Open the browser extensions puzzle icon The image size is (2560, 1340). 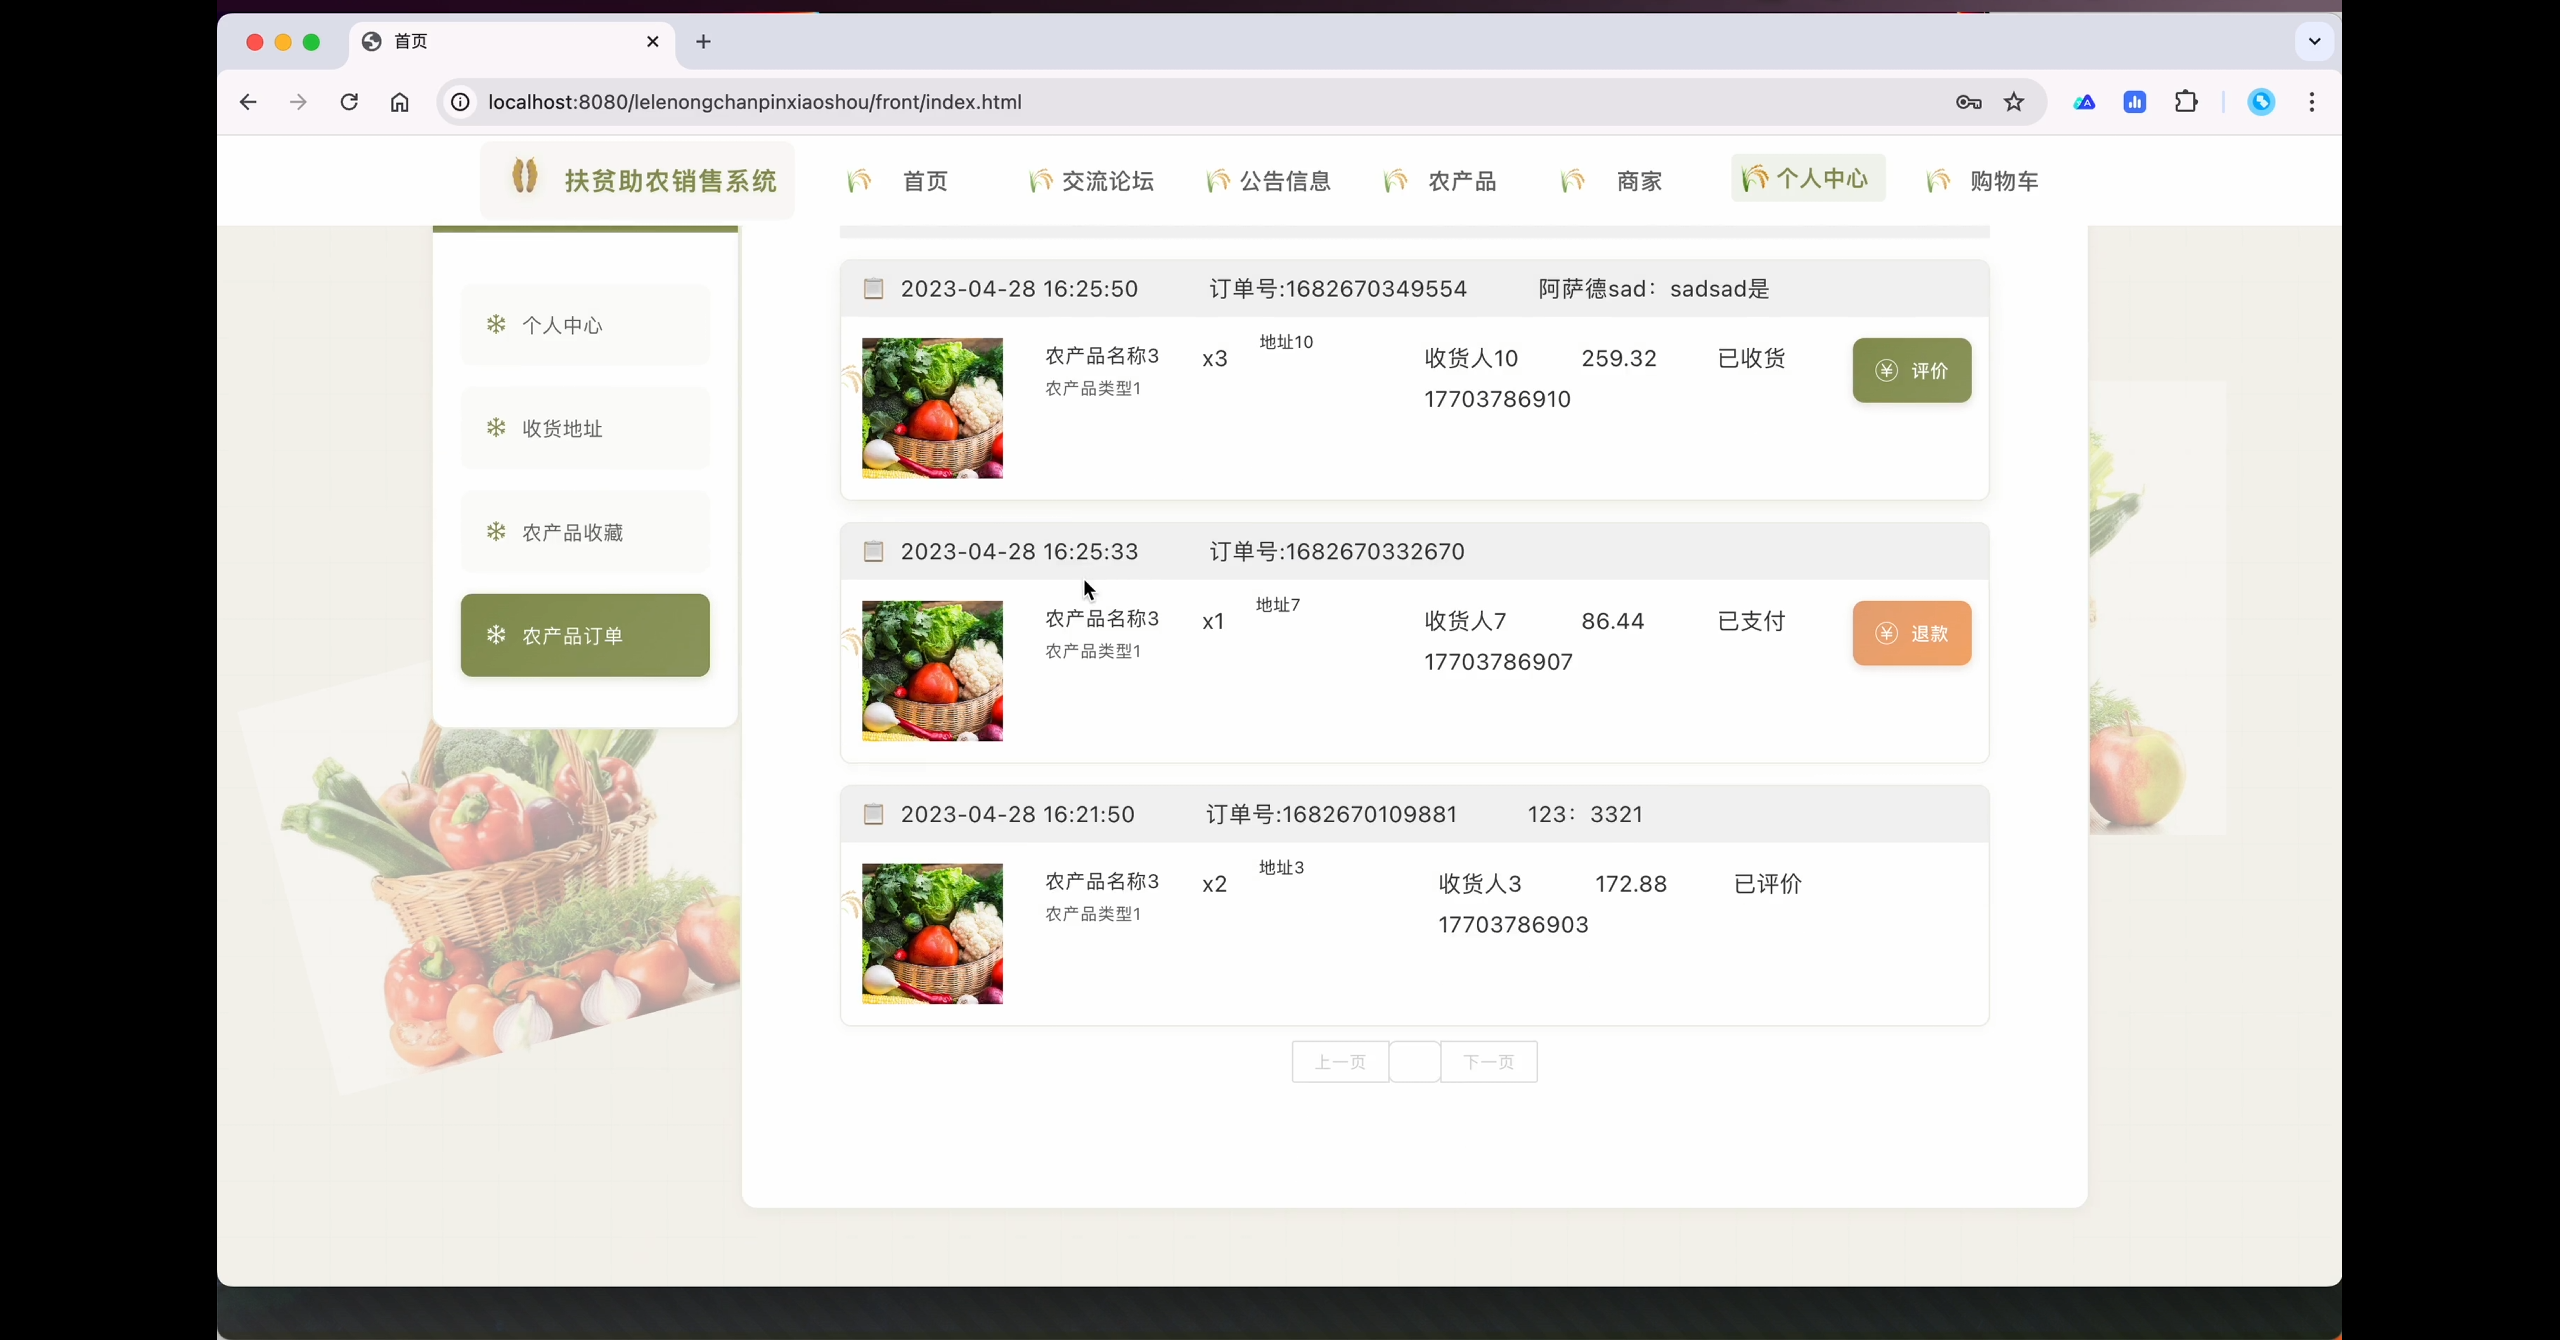2186,102
